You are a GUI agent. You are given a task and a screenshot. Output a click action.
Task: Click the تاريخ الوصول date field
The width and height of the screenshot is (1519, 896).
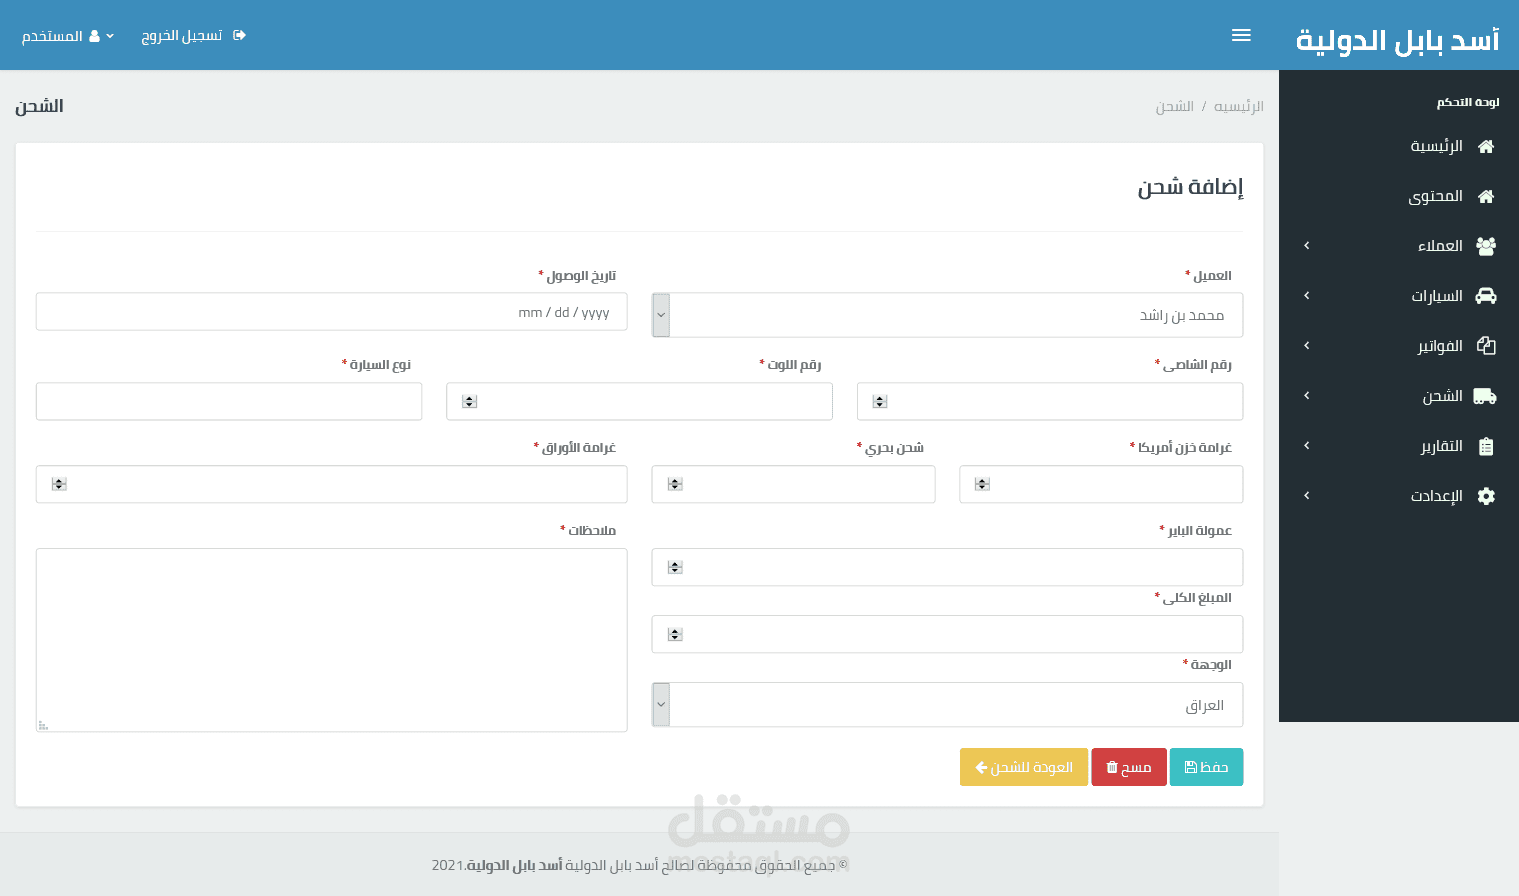click(x=331, y=312)
